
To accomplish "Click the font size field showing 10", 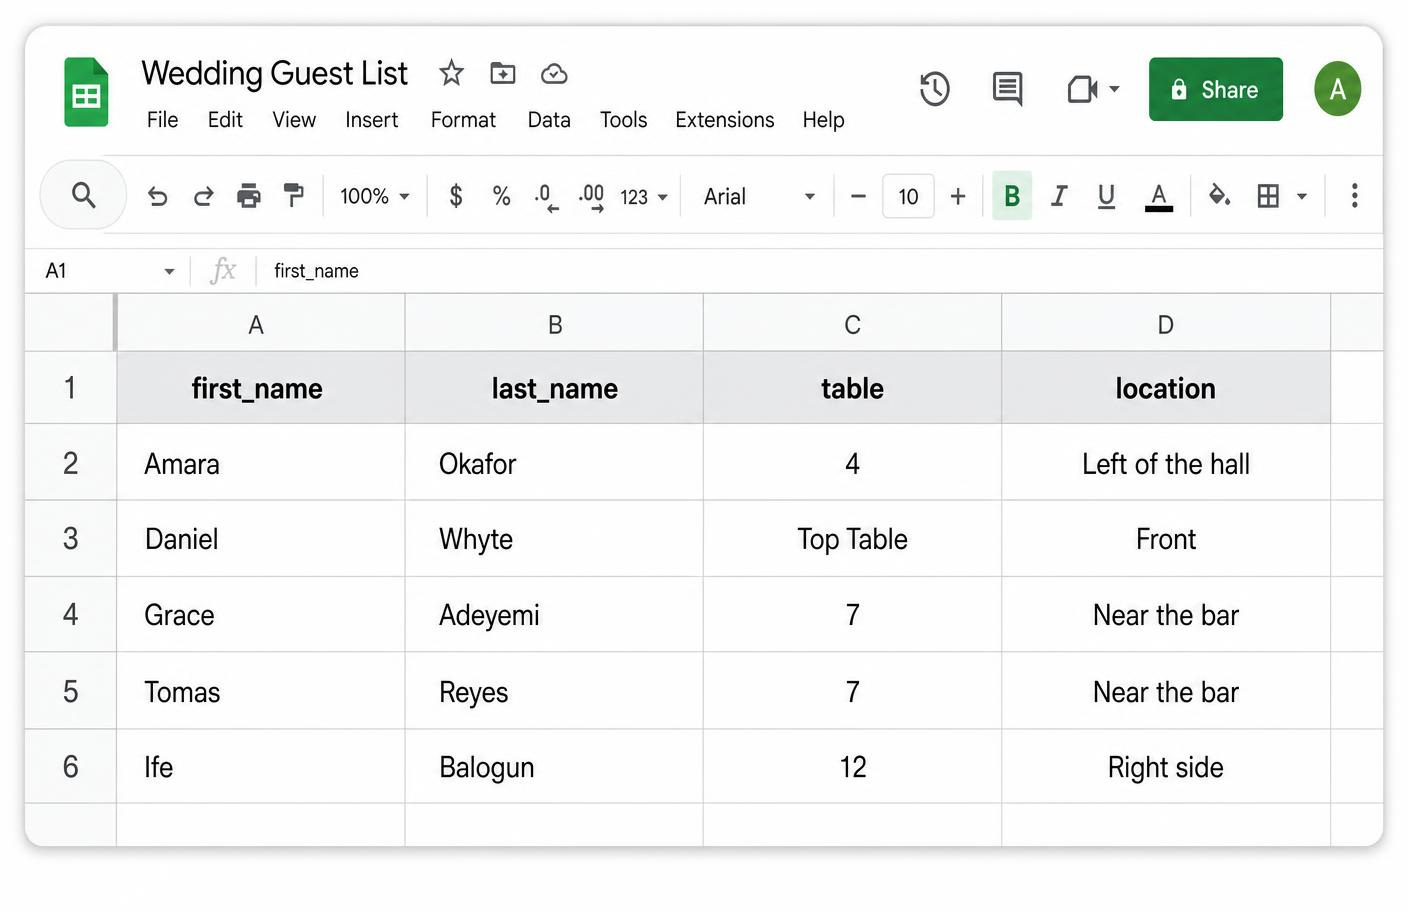I will click(908, 196).
